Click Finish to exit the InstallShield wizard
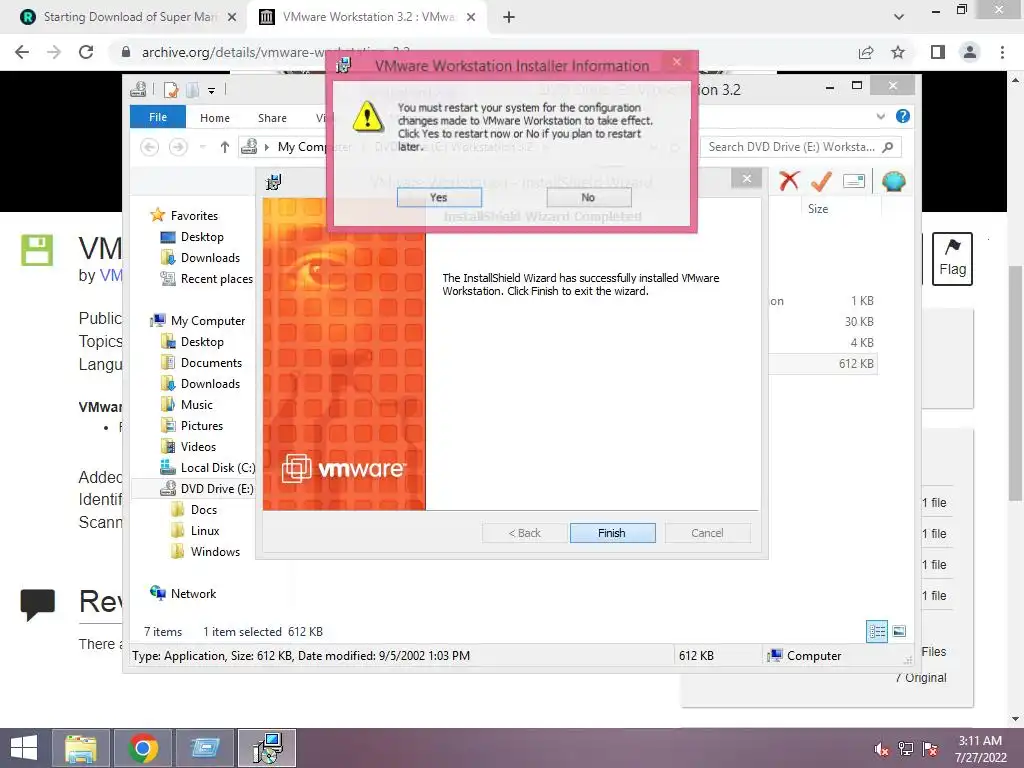Screen dimensions: 1024x768 [x=612, y=533]
